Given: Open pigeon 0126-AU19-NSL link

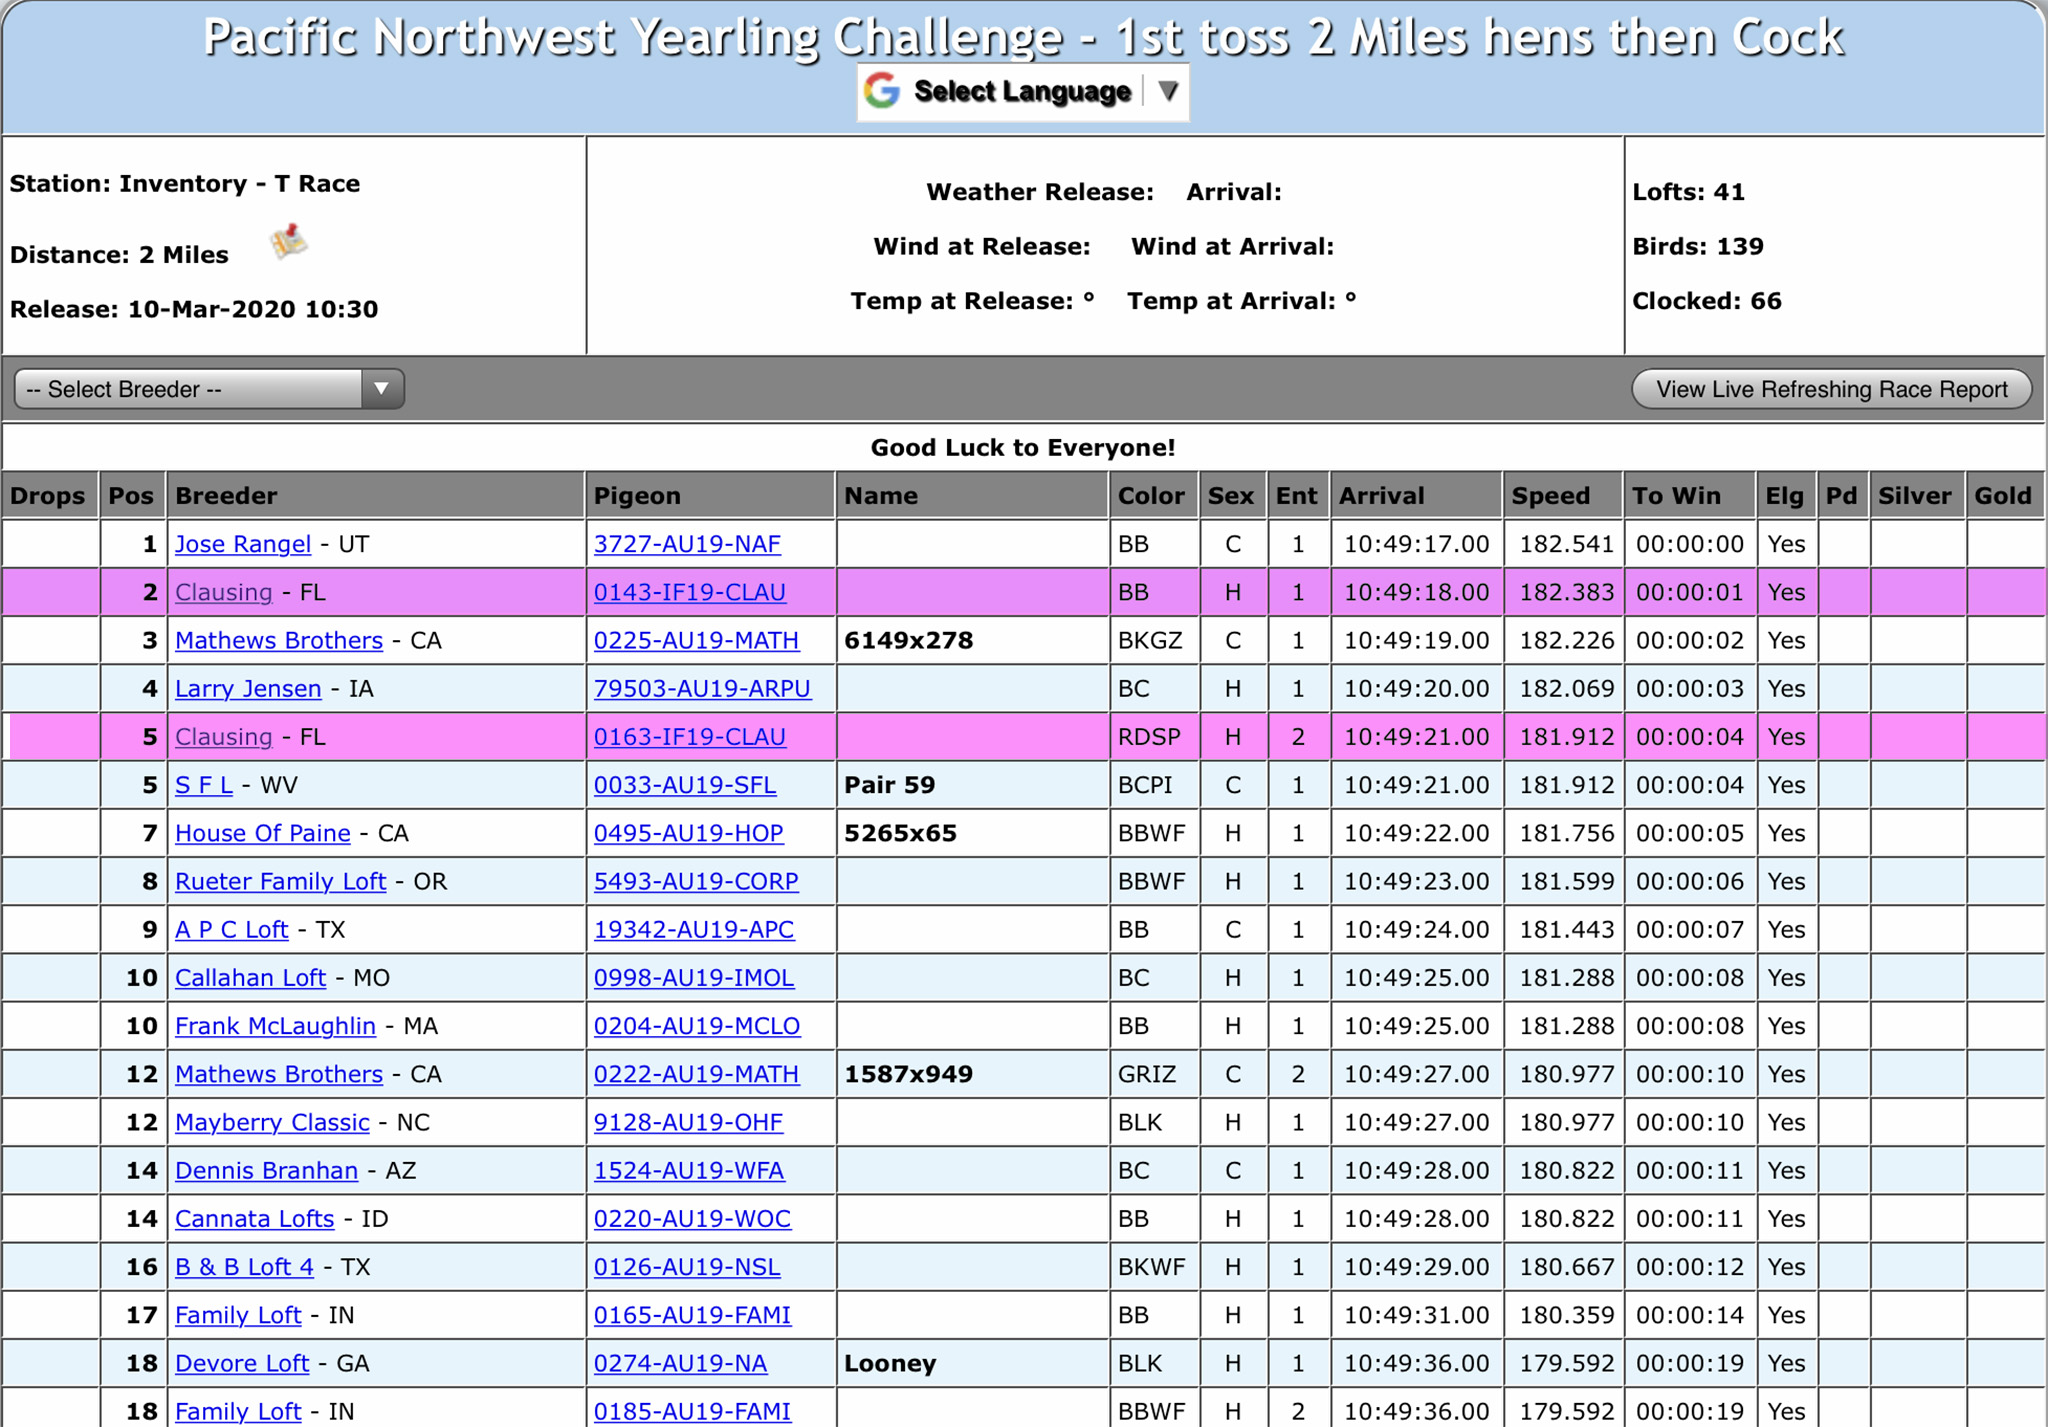Looking at the screenshot, I should [x=687, y=1267].
